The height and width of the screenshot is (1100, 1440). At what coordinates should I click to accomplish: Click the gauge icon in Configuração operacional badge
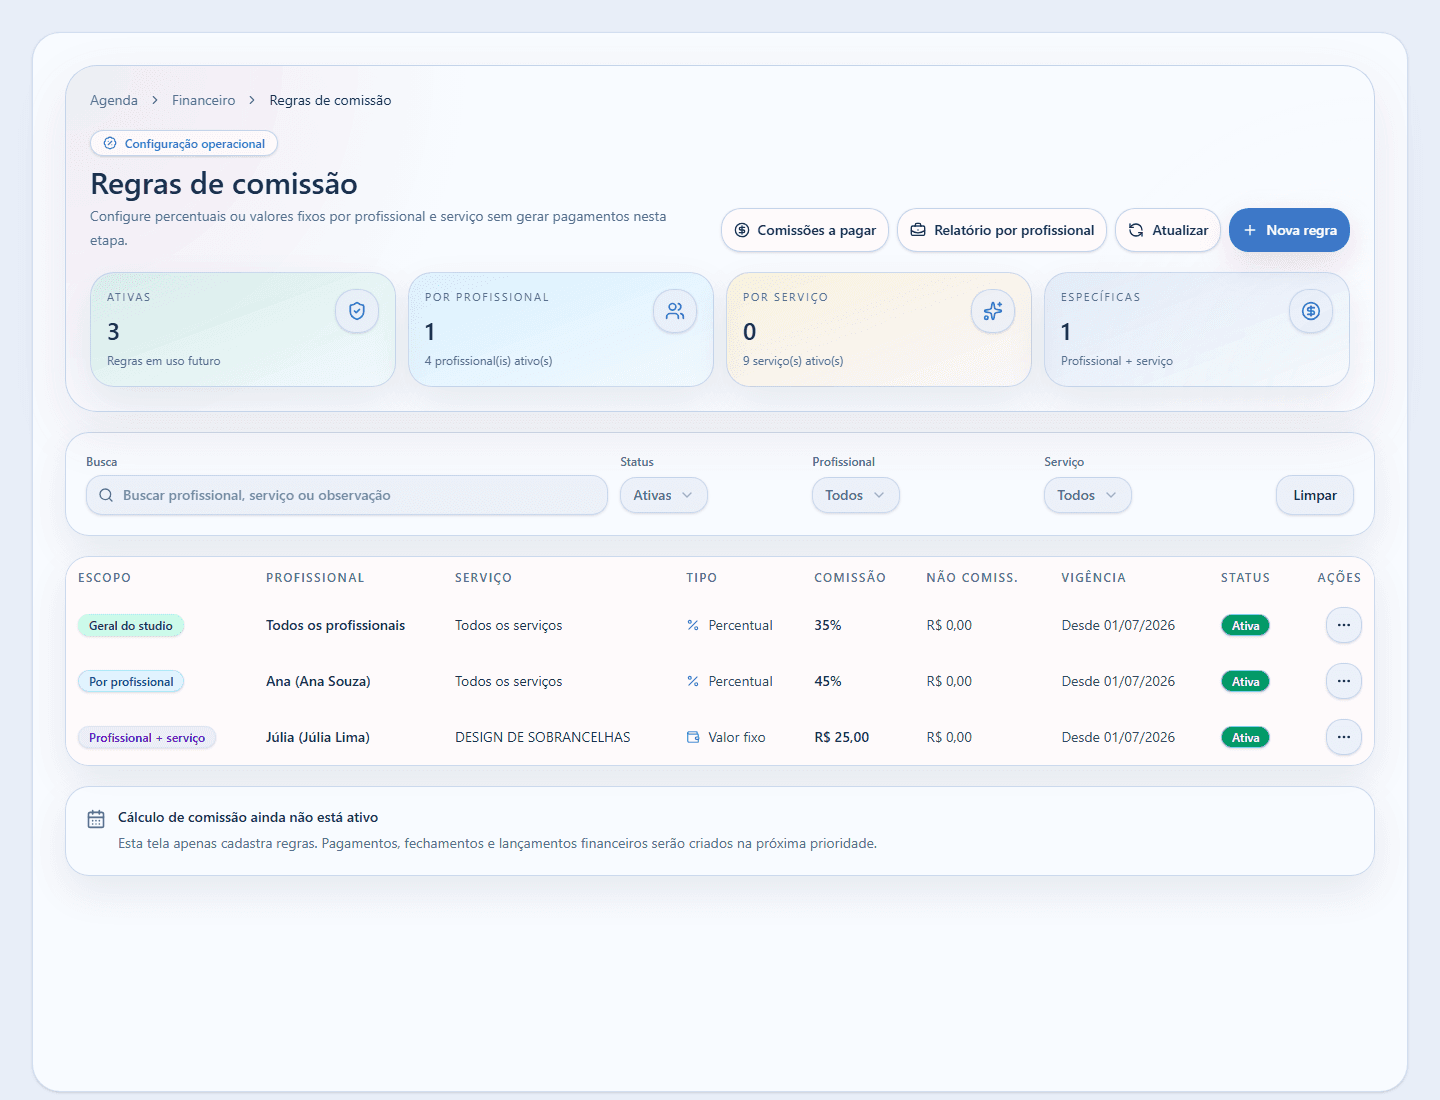click(110, 143)
